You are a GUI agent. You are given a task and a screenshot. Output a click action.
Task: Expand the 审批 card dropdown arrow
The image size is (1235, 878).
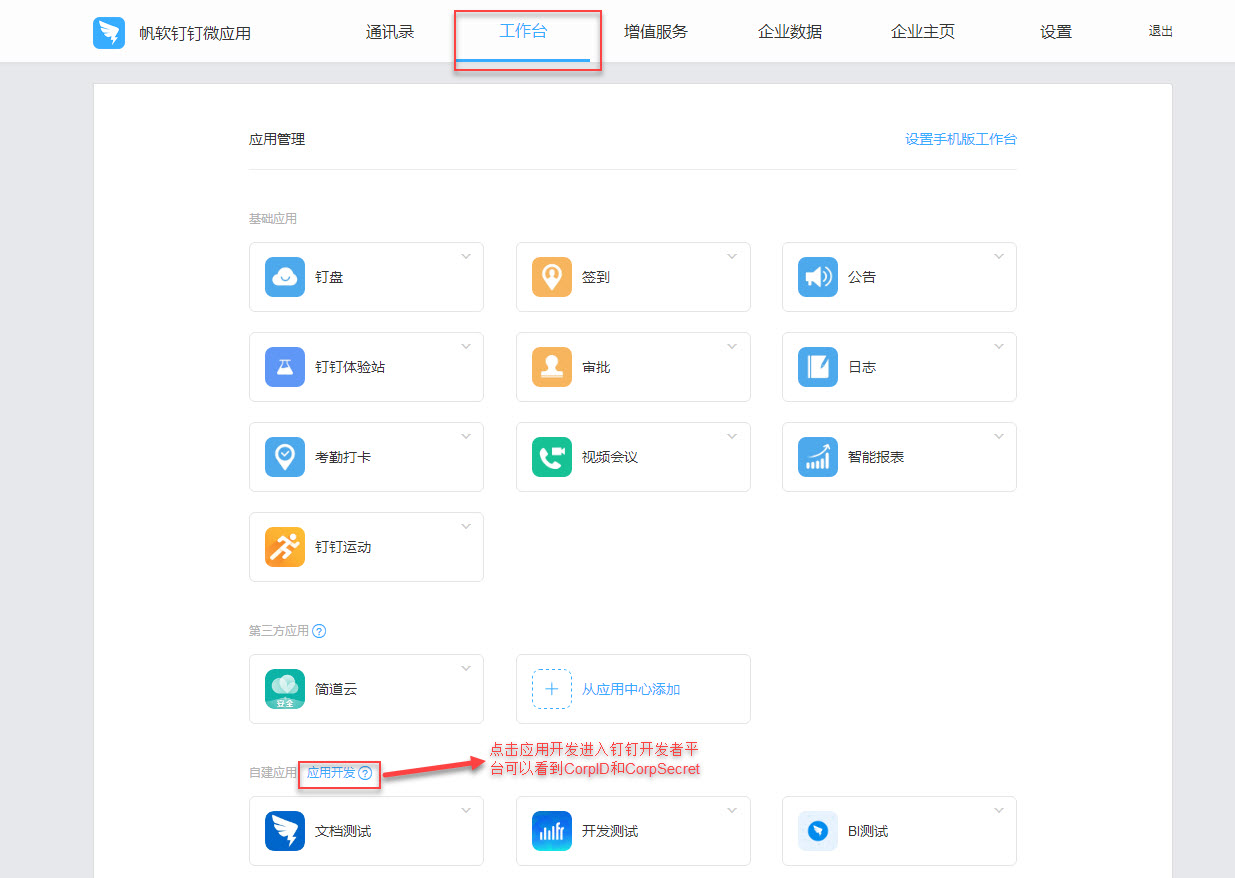tap(733, 346)
